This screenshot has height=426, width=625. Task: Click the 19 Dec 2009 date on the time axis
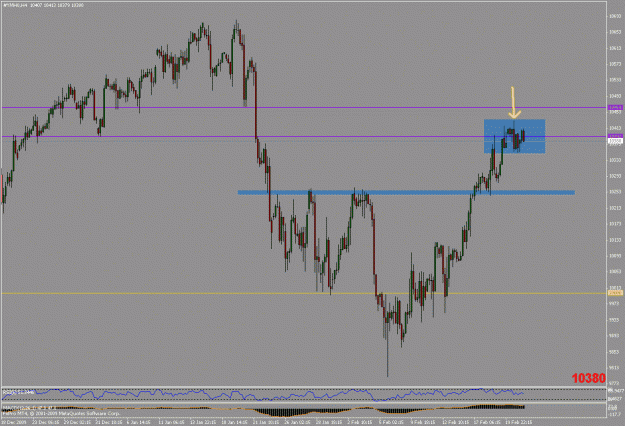[x=13, y=422]
